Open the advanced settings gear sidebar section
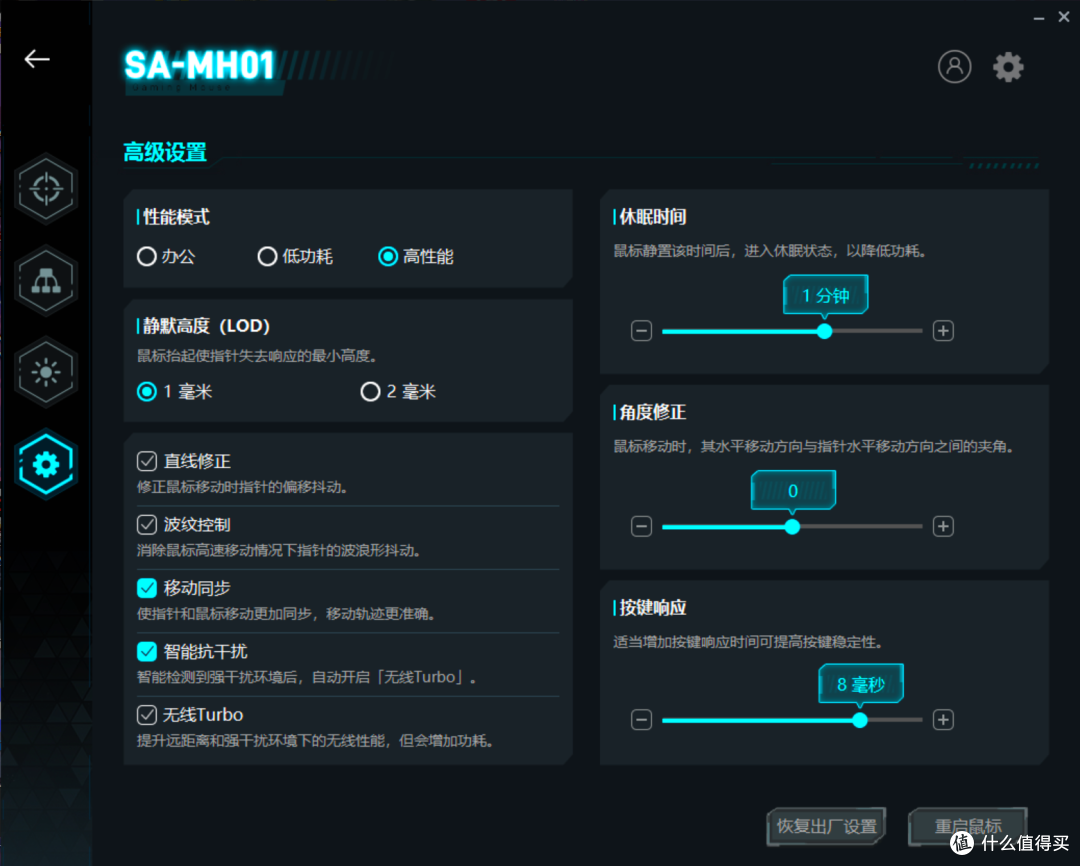This screenshot has height=866, width=1080. 46,464
